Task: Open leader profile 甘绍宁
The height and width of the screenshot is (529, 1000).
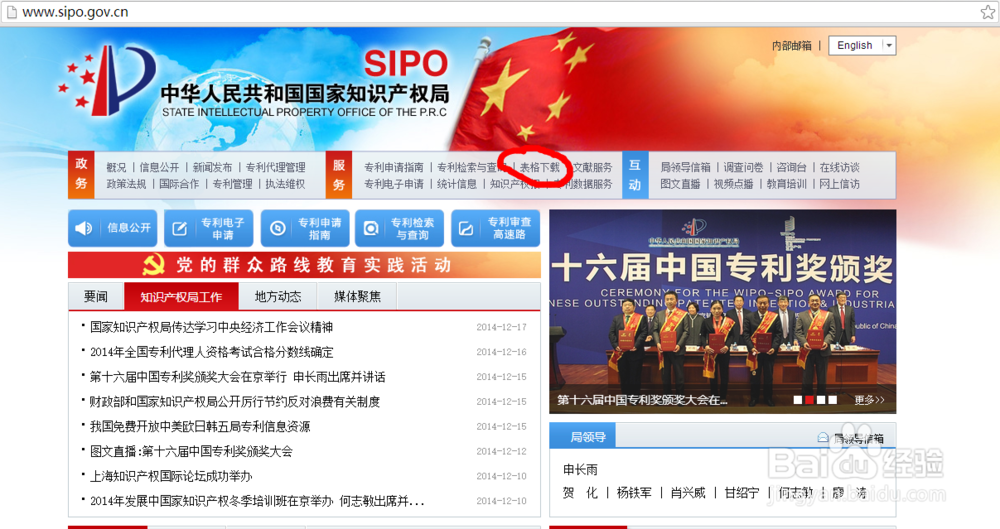Action: [742, 493]
